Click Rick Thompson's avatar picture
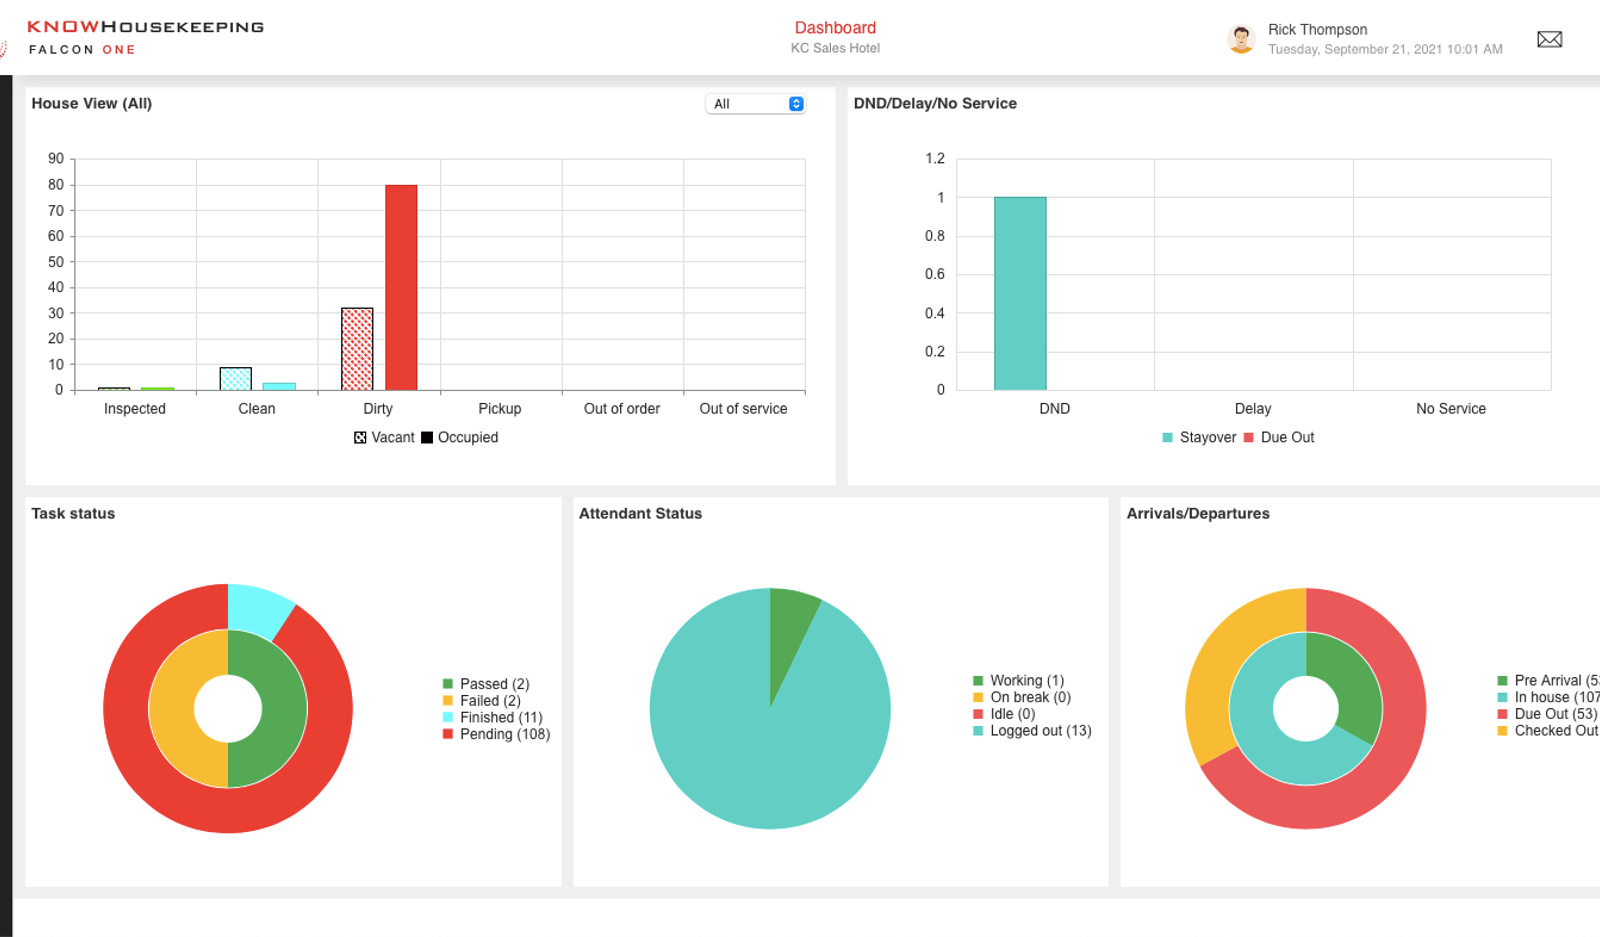 [1241, 39]
